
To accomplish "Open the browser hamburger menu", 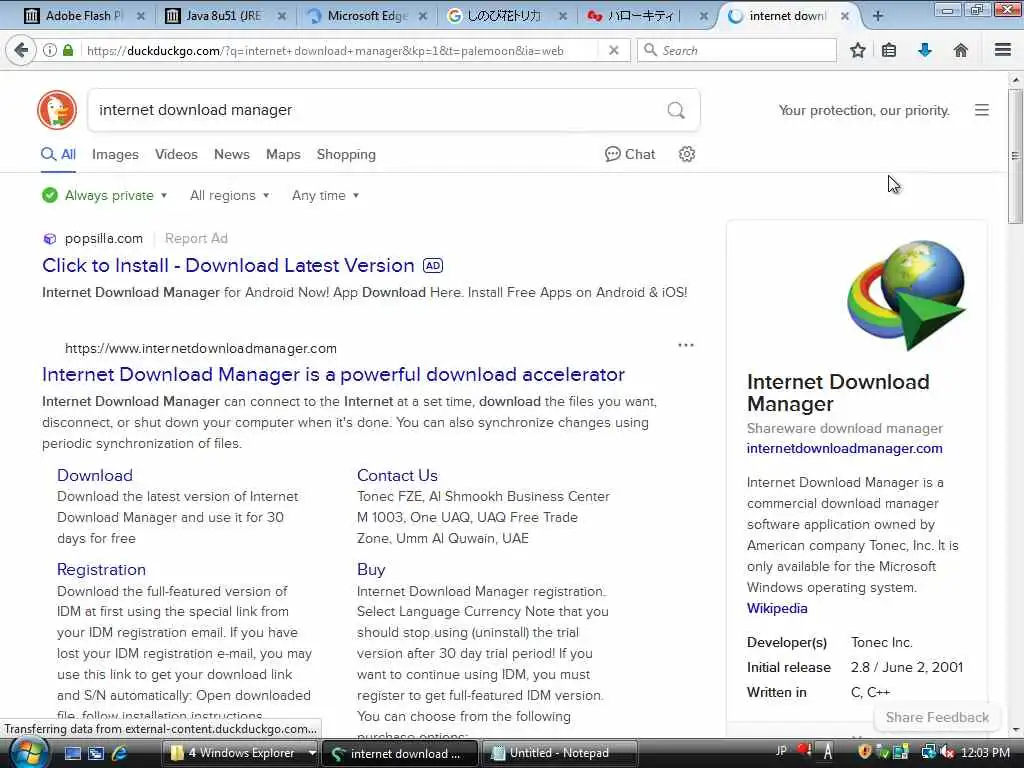I will [1003, 50].
